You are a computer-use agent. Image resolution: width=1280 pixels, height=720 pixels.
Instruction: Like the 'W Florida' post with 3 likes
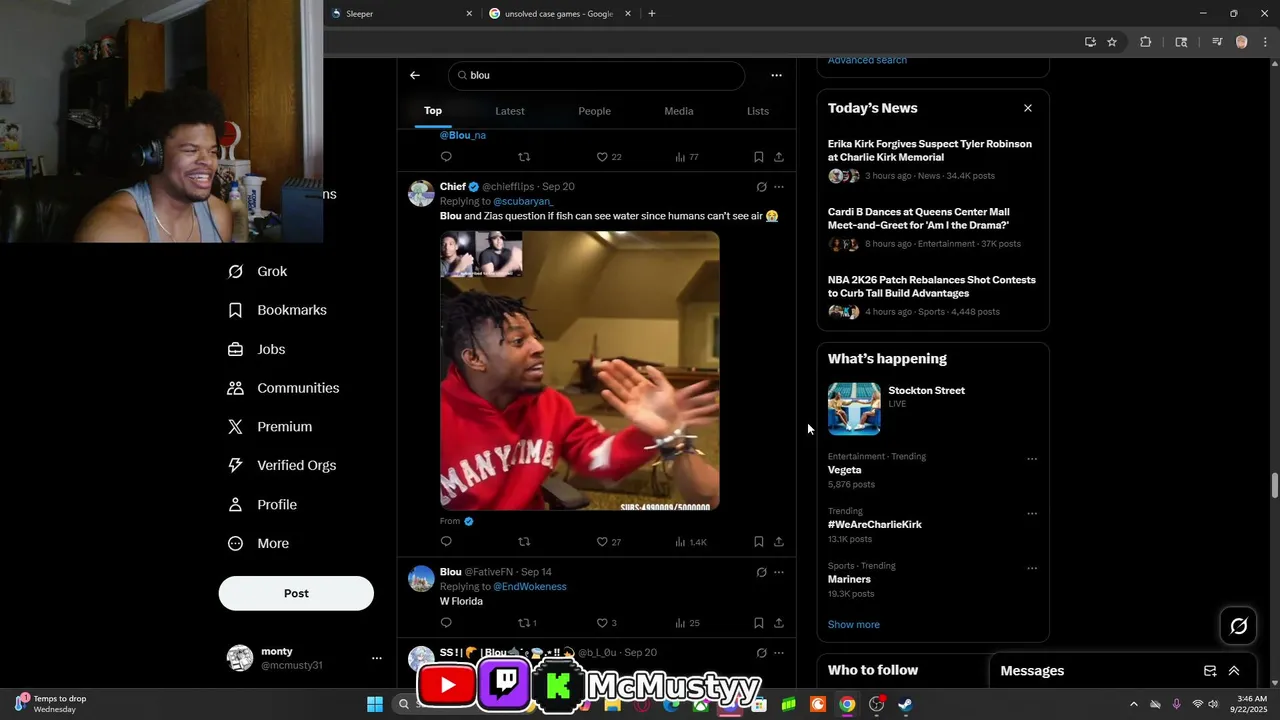[x=606, y=623]
